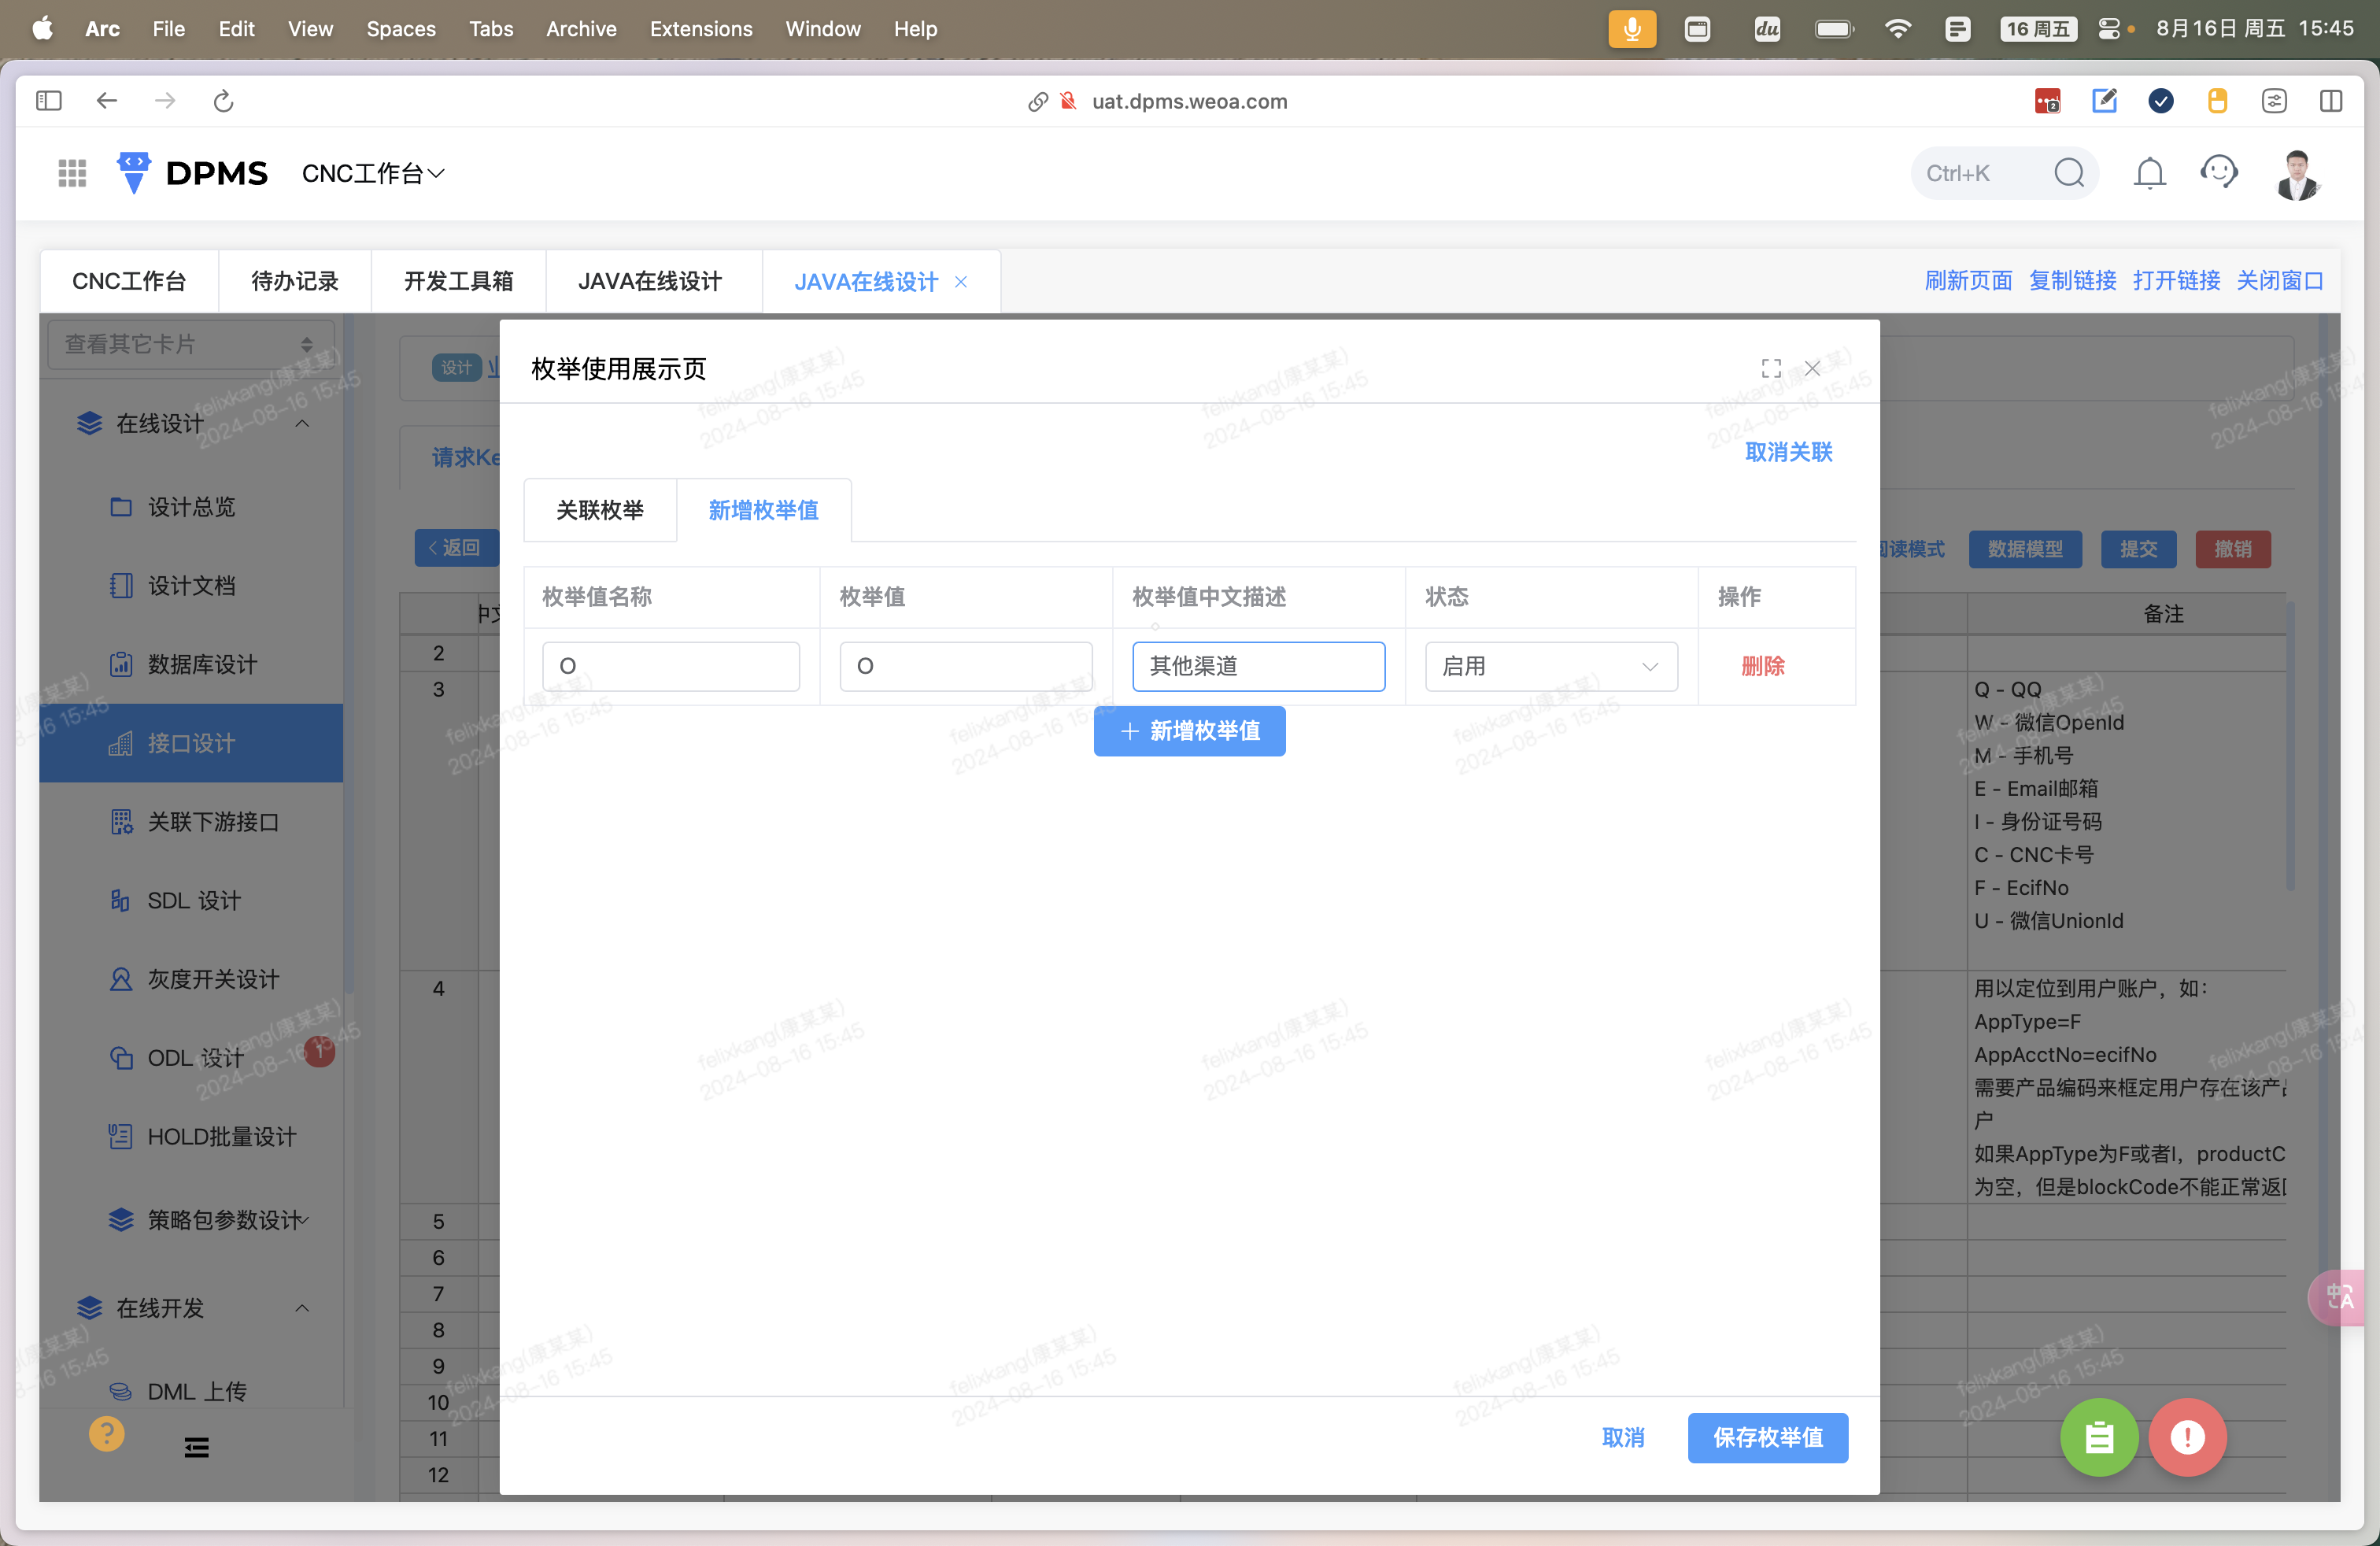This screenshot has height=1546, width=2380.
Task: Open the CNC工作台 workspace dropdown
Action: (x=372, y=174)
